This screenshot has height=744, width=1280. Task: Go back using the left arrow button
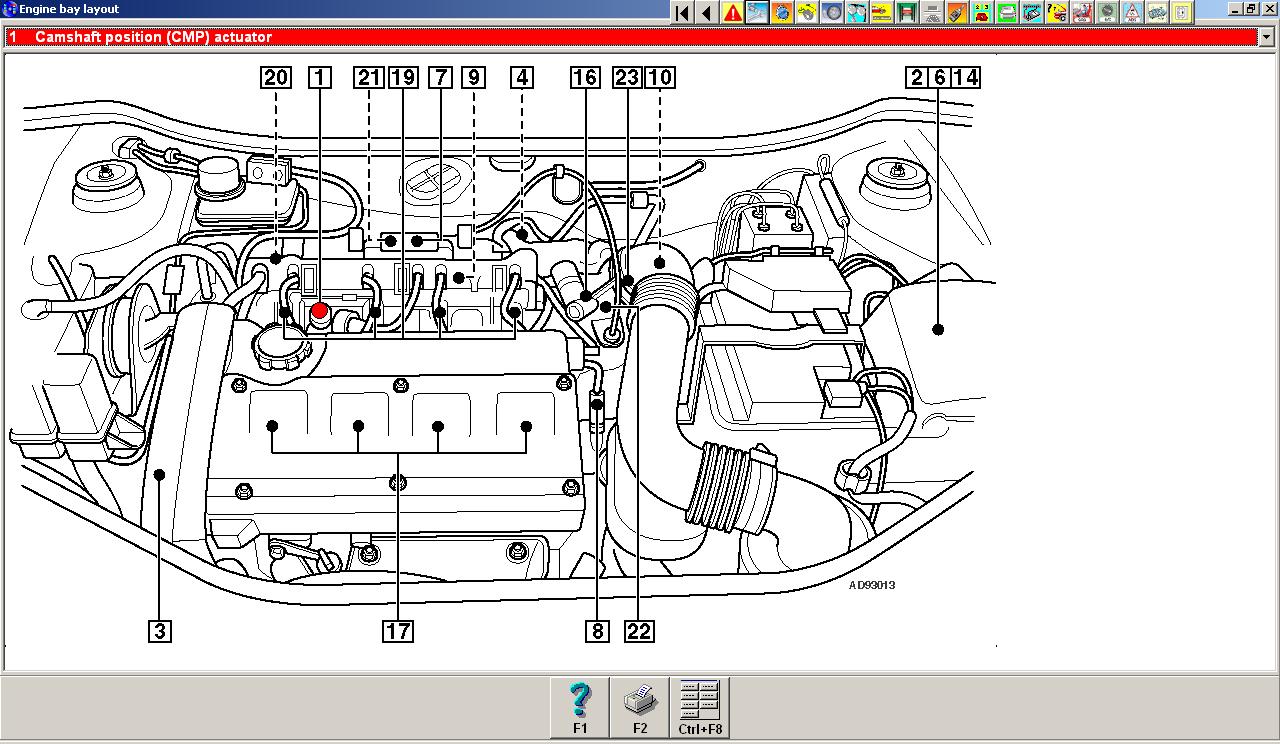[x=707, y=12]
